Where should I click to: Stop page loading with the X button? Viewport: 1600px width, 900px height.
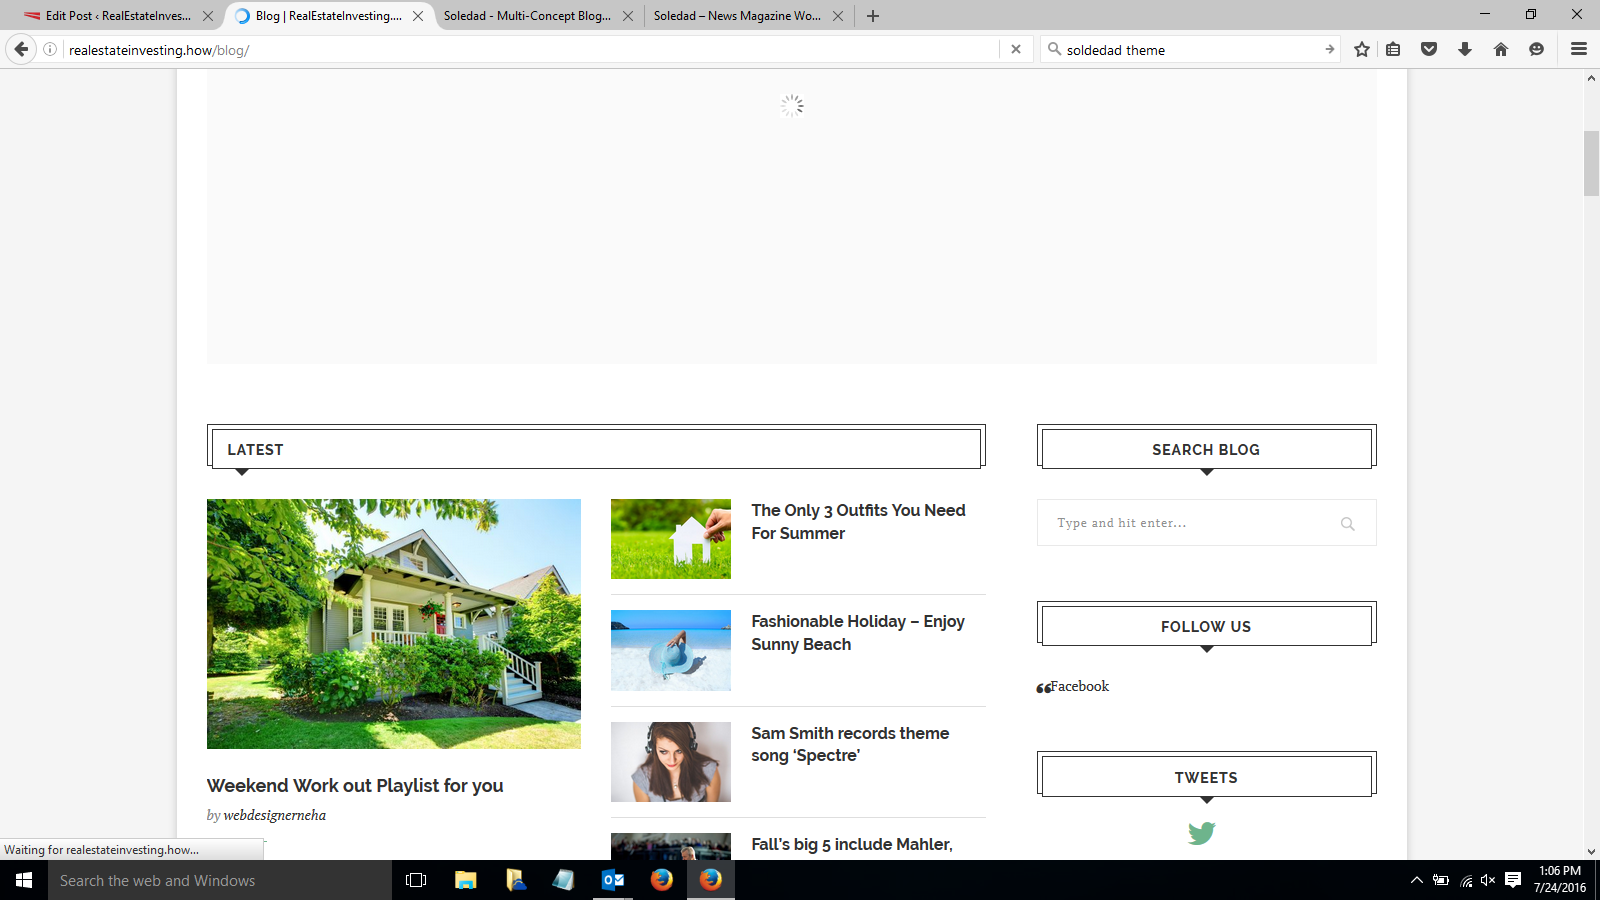click(x=1016, y=49)
